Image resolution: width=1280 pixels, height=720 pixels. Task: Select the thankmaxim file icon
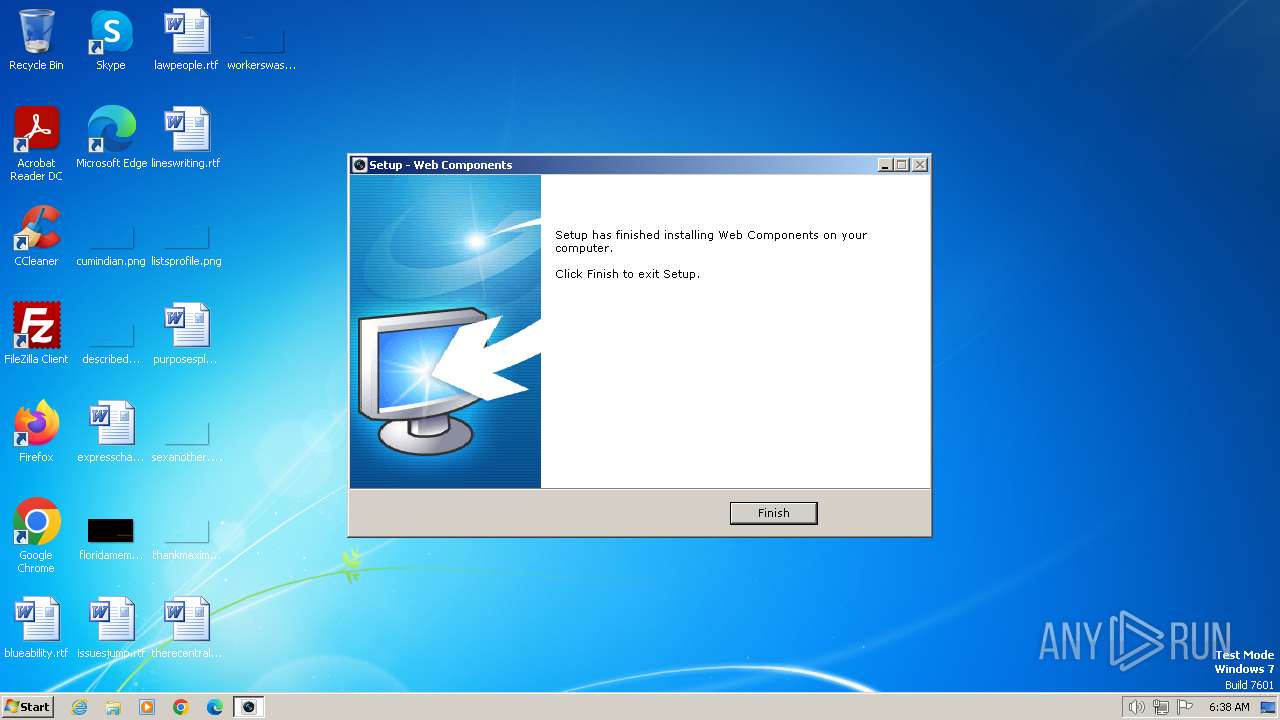pyautogui.click(x=186, y=540)
